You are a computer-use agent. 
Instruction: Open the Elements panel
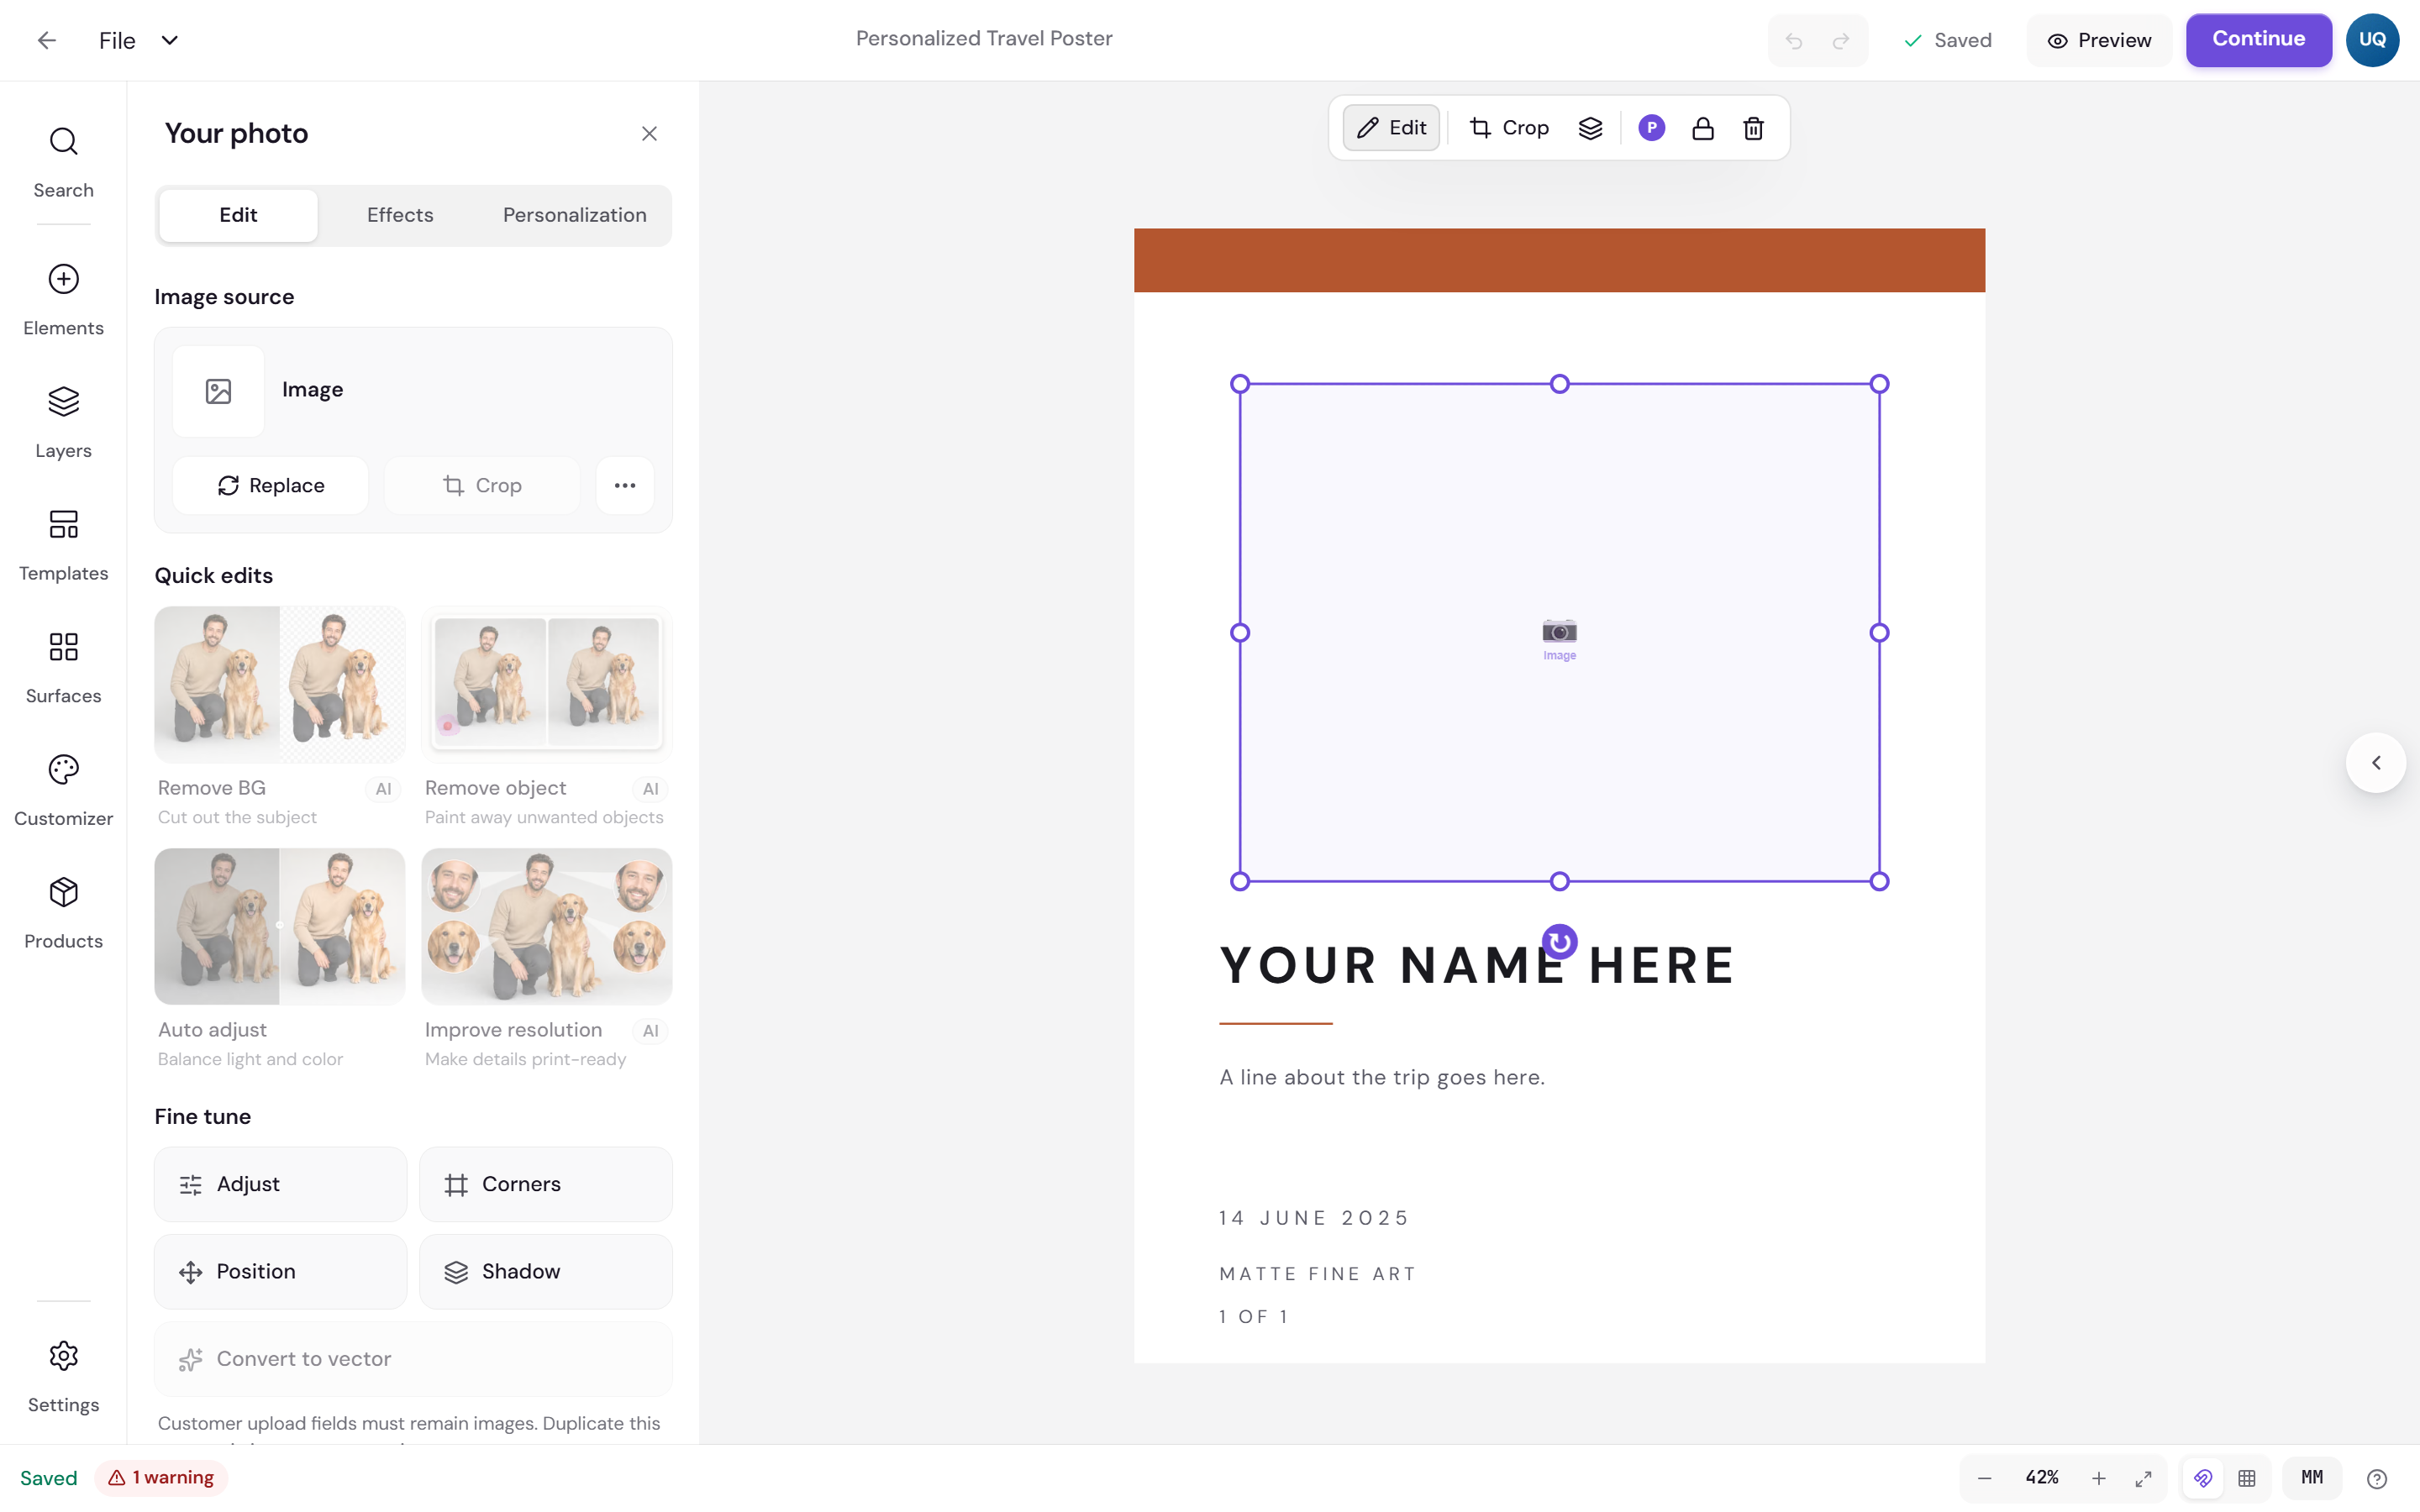tap(63, 300)
